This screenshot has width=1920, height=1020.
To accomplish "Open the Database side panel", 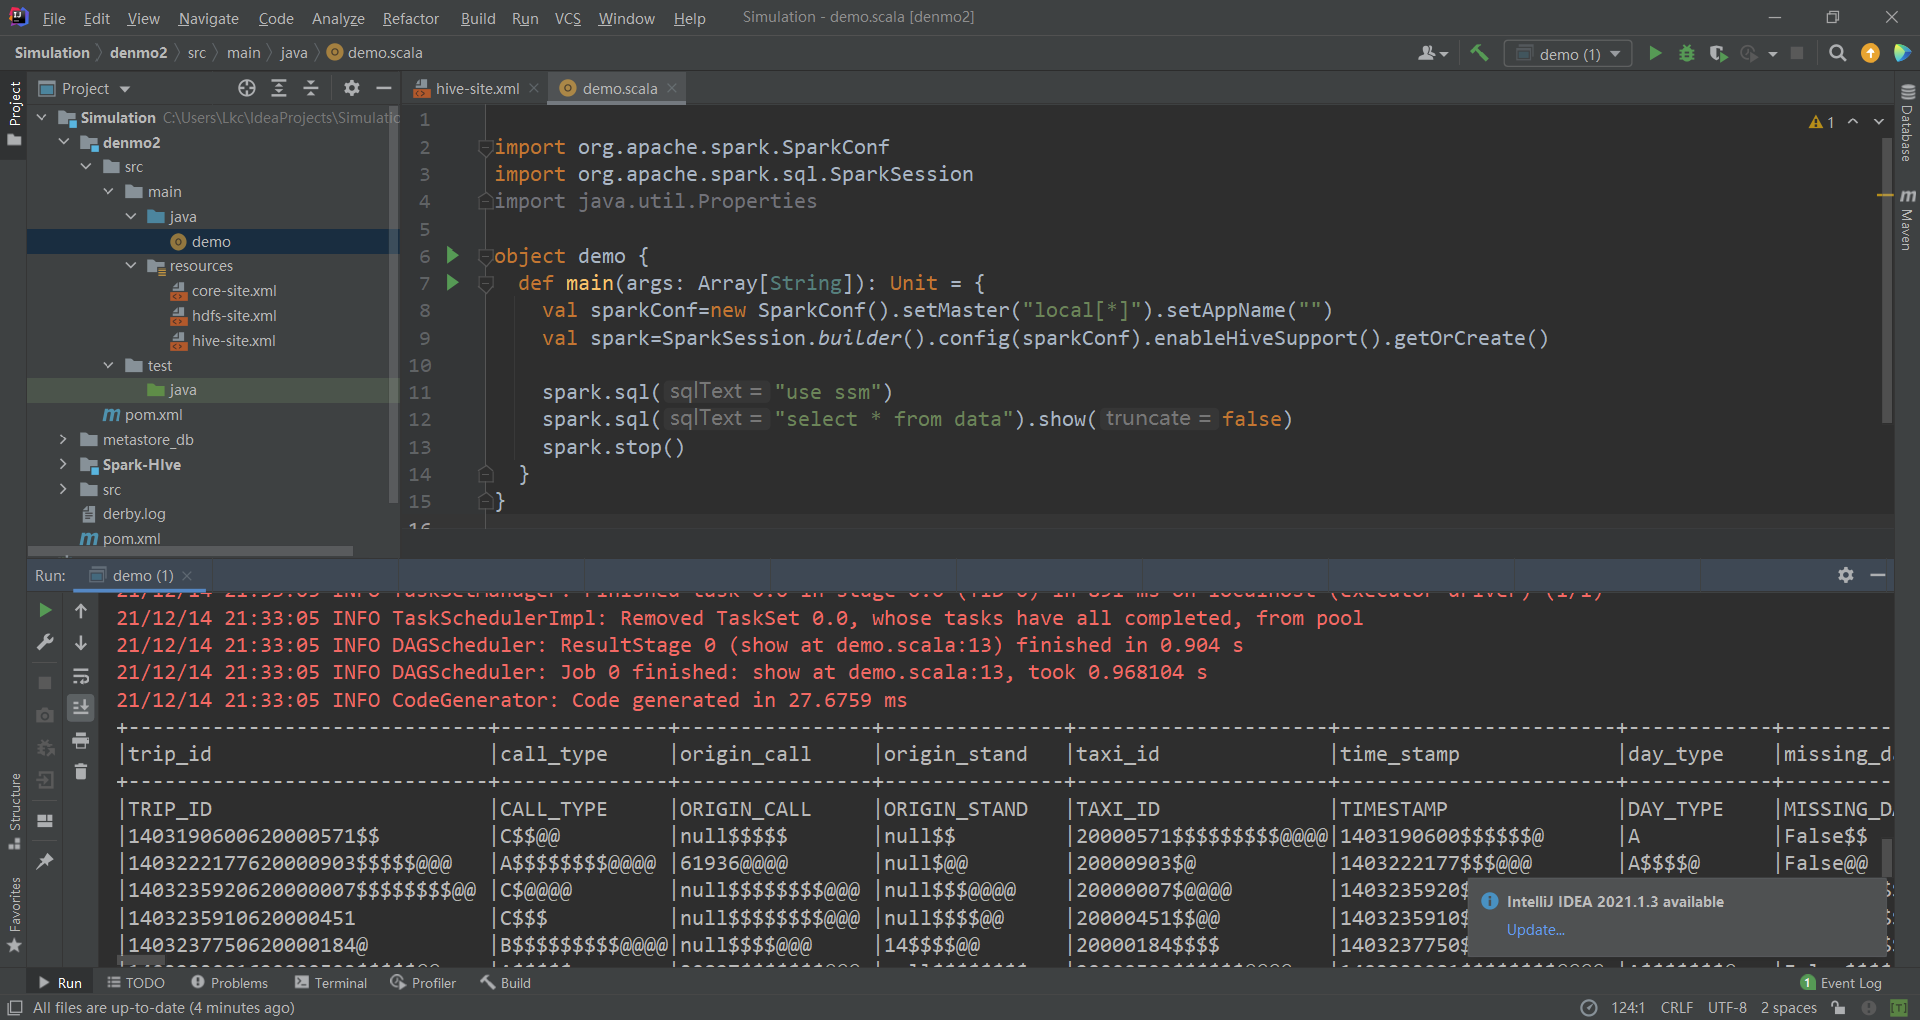I will pos(1907,122).
